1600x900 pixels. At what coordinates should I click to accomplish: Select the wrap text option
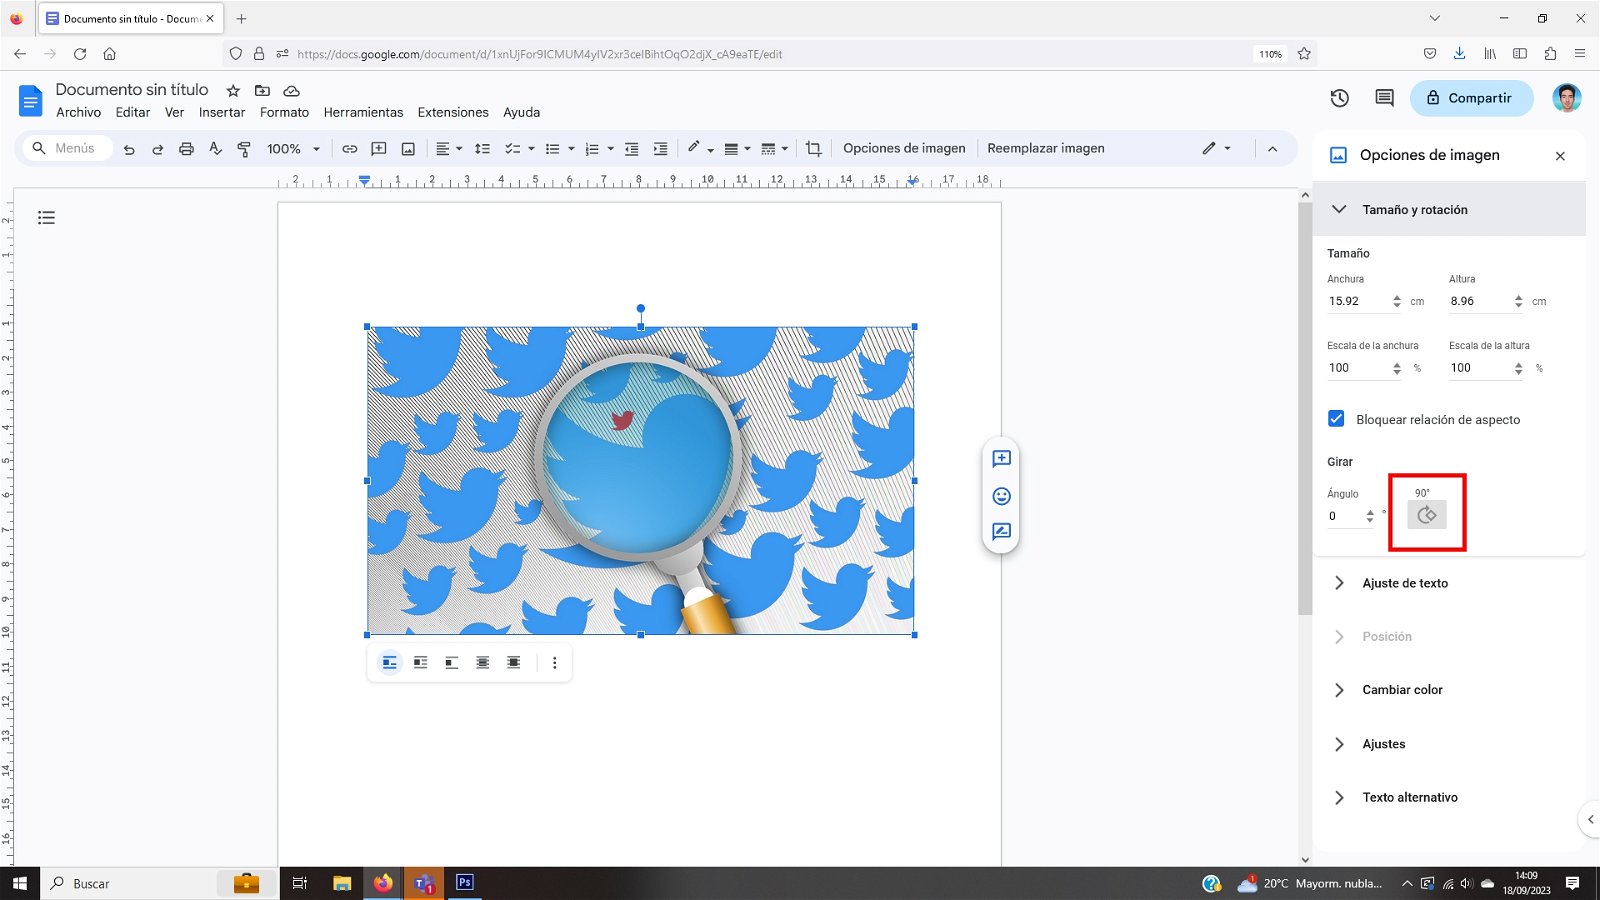pyautogui.click(x=421, y=663)
